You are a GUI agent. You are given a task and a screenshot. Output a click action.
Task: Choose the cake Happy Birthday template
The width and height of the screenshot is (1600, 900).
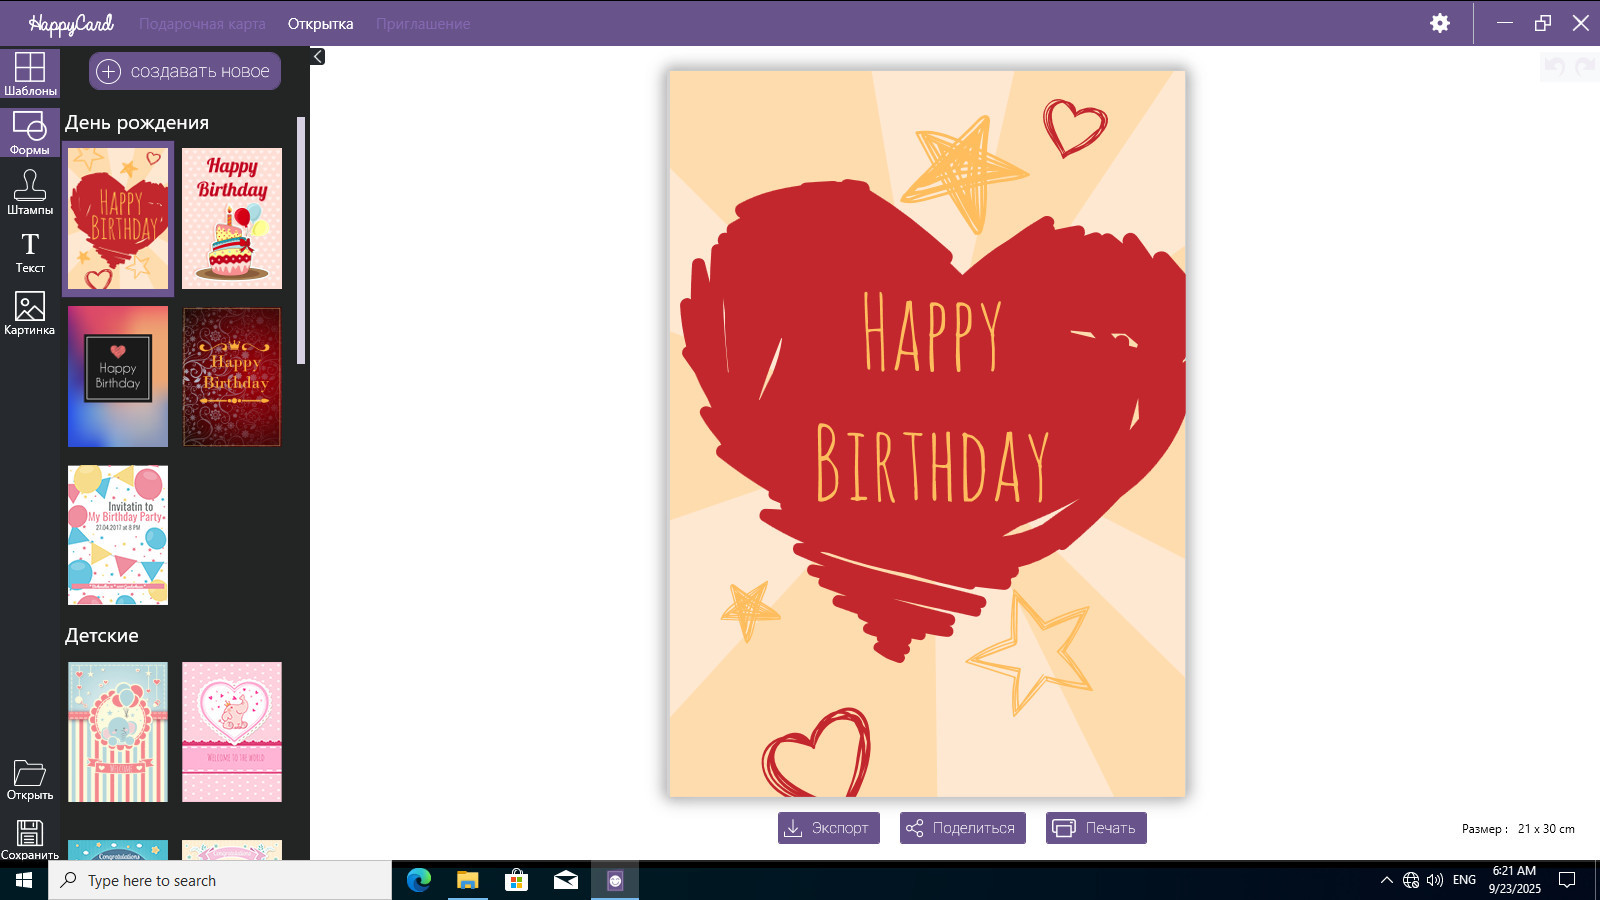232,219
